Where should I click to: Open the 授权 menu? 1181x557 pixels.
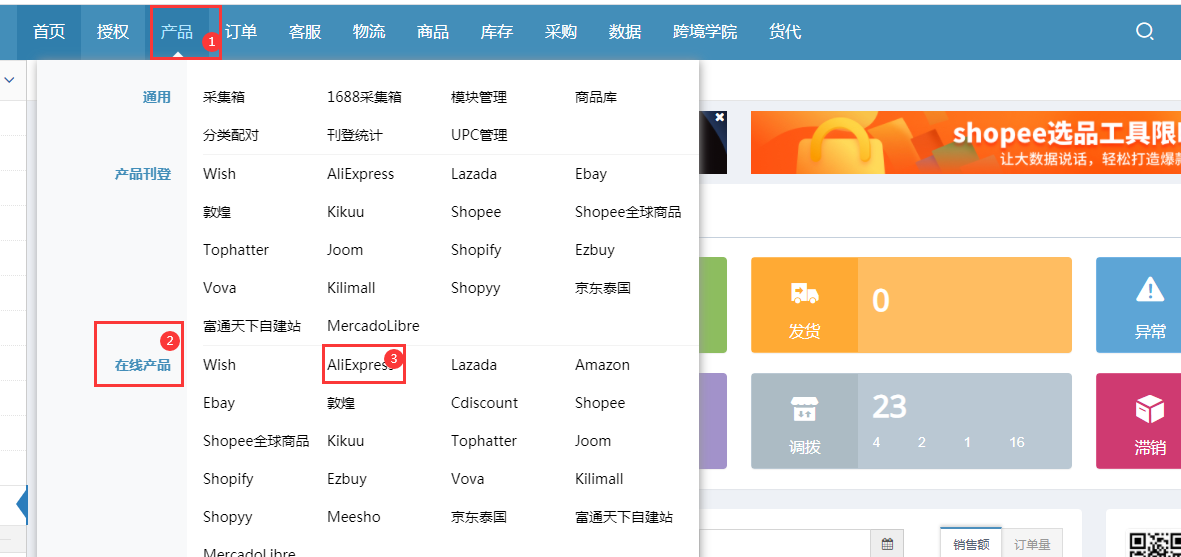point(112,31)
